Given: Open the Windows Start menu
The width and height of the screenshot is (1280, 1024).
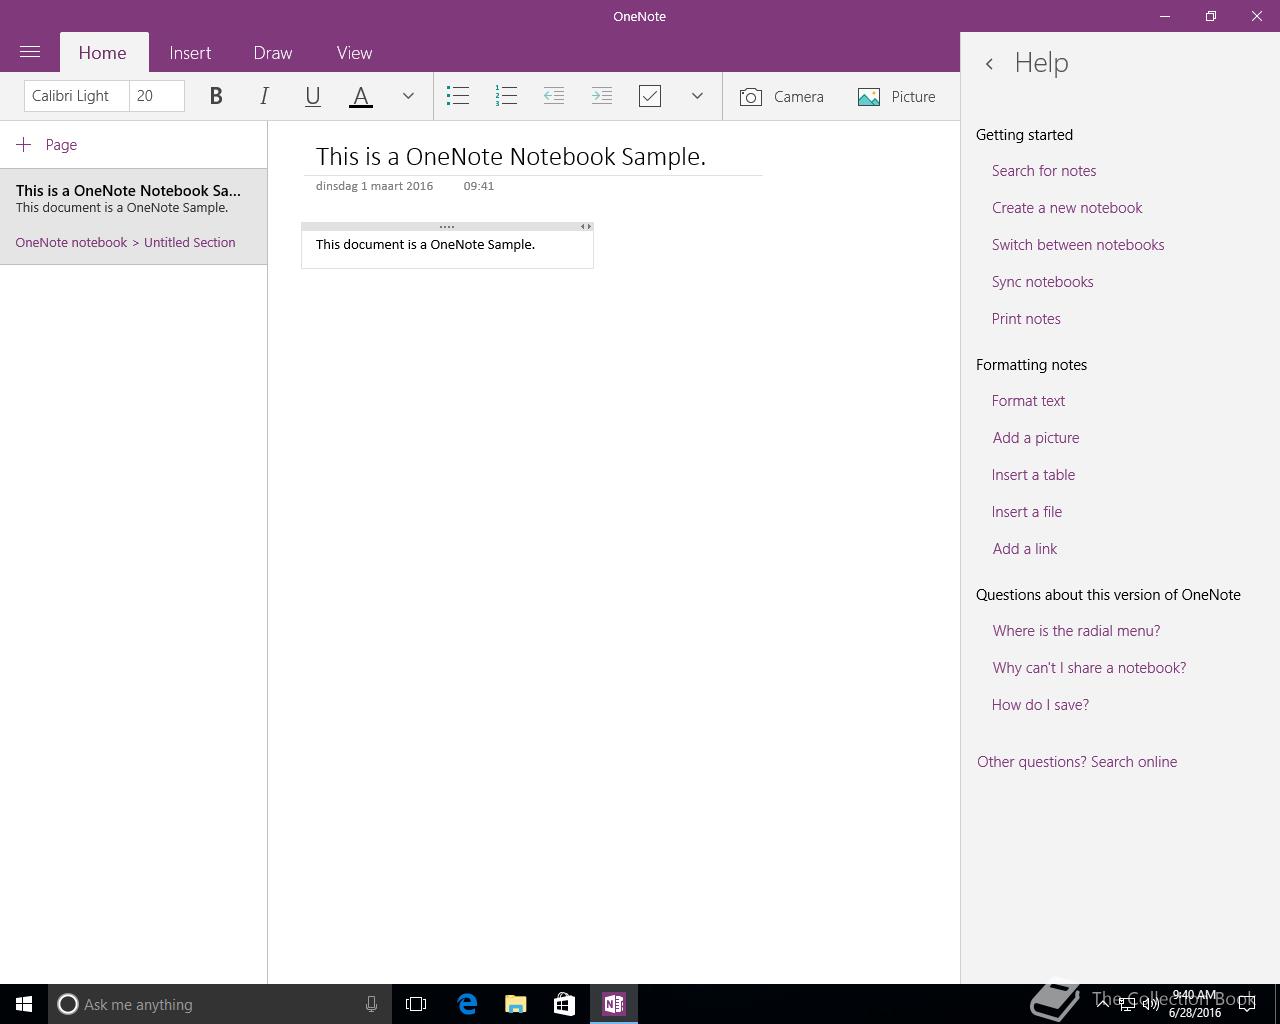Looking at the screenshot, I should tap(24, 1004).
